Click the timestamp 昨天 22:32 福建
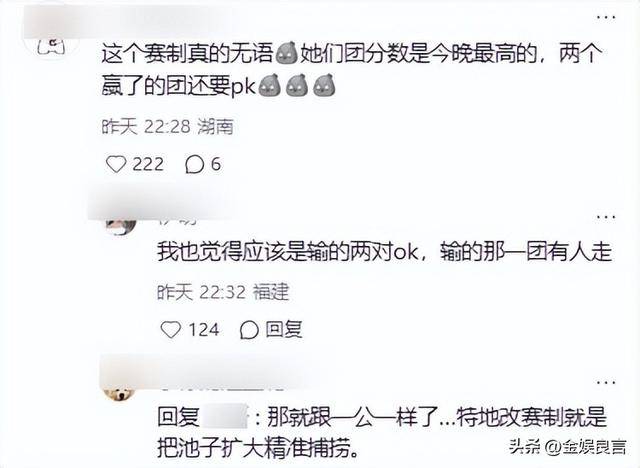Image resolution: width=640 pixels, height=468 pixels. (x=223, y=292)
